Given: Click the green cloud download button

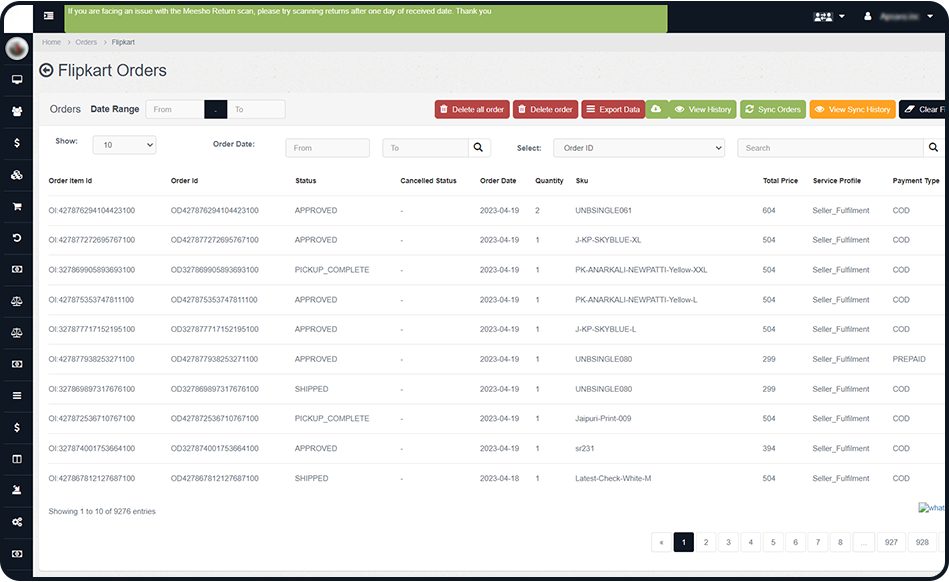Looking at the screenshot, I should [x=656, y=109].
